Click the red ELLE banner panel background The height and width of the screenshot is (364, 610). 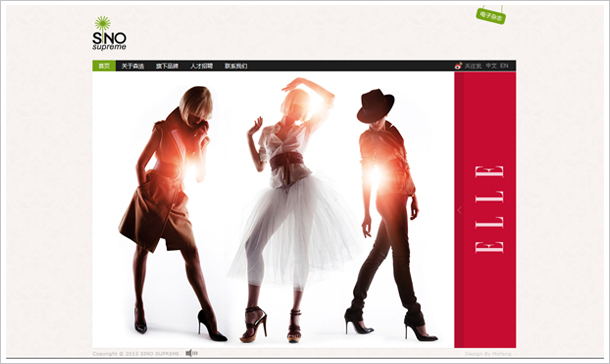click(x=485, y=117)
